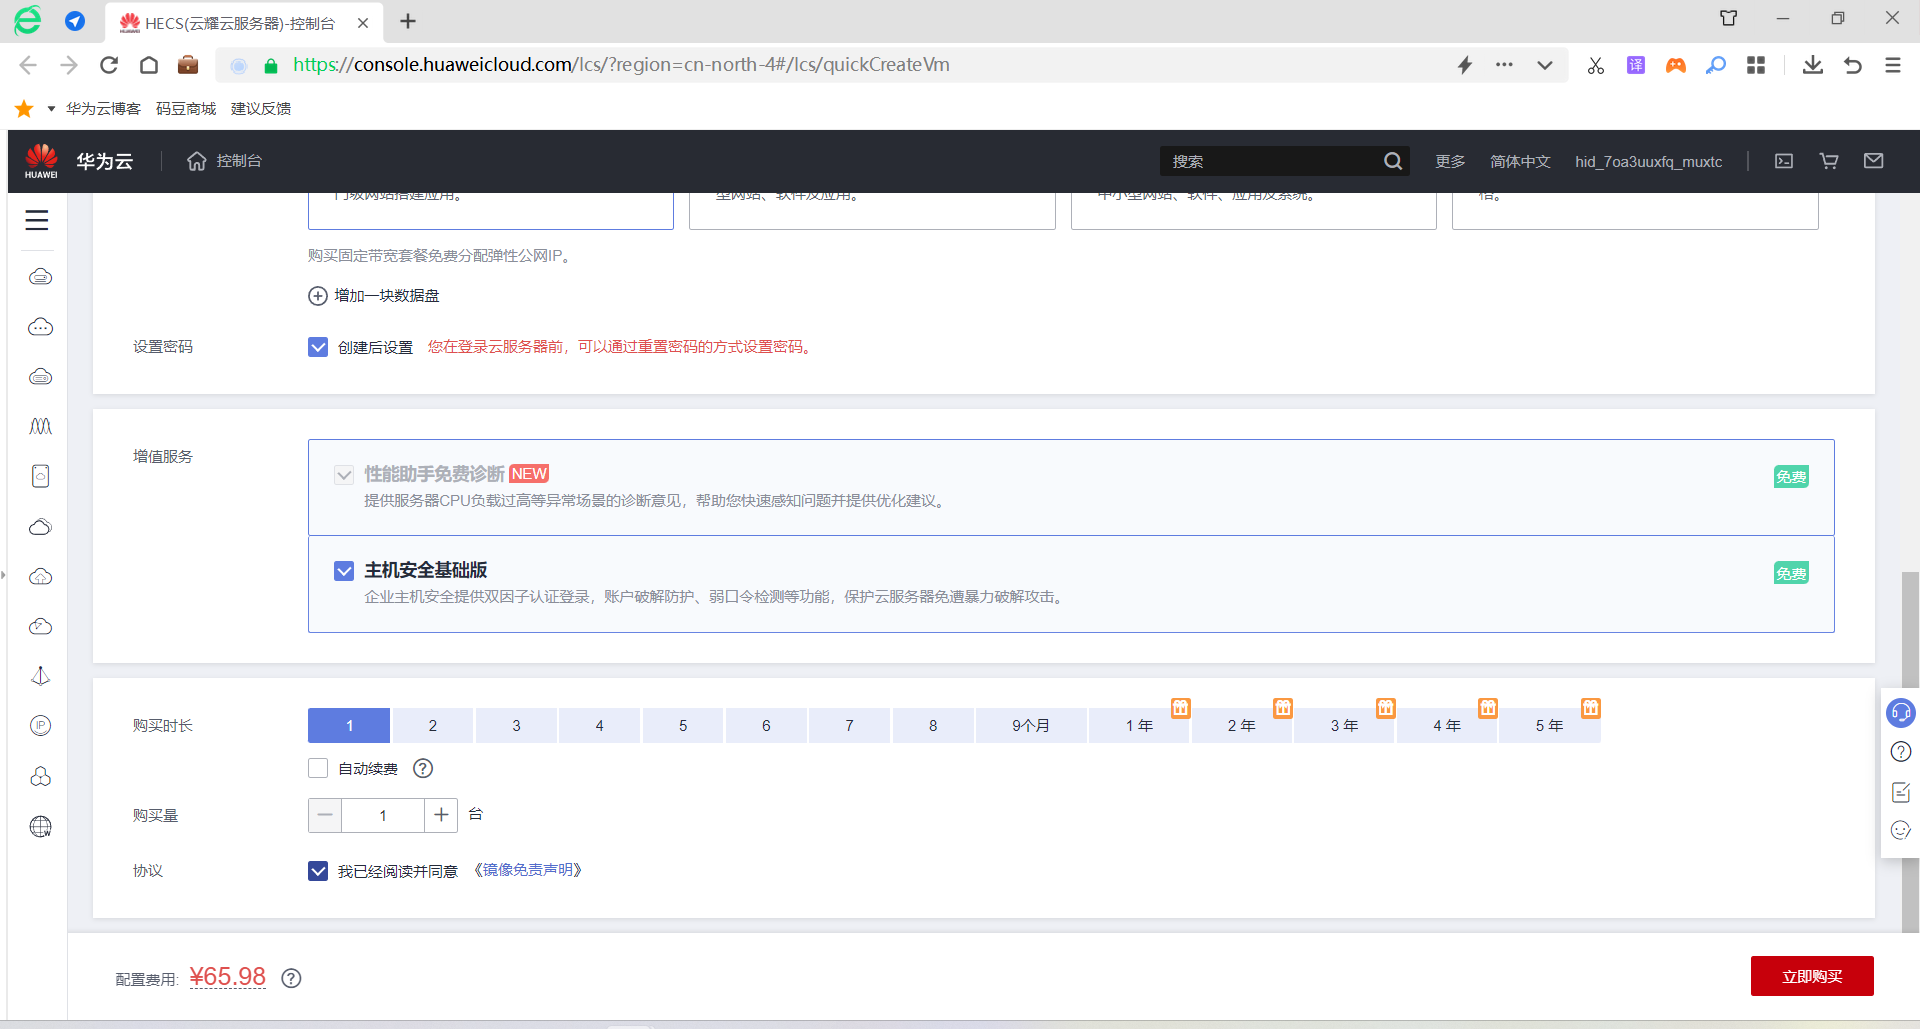
Task: Toggle the 性能助手免费诊断 checkbox
Action: 344,475
